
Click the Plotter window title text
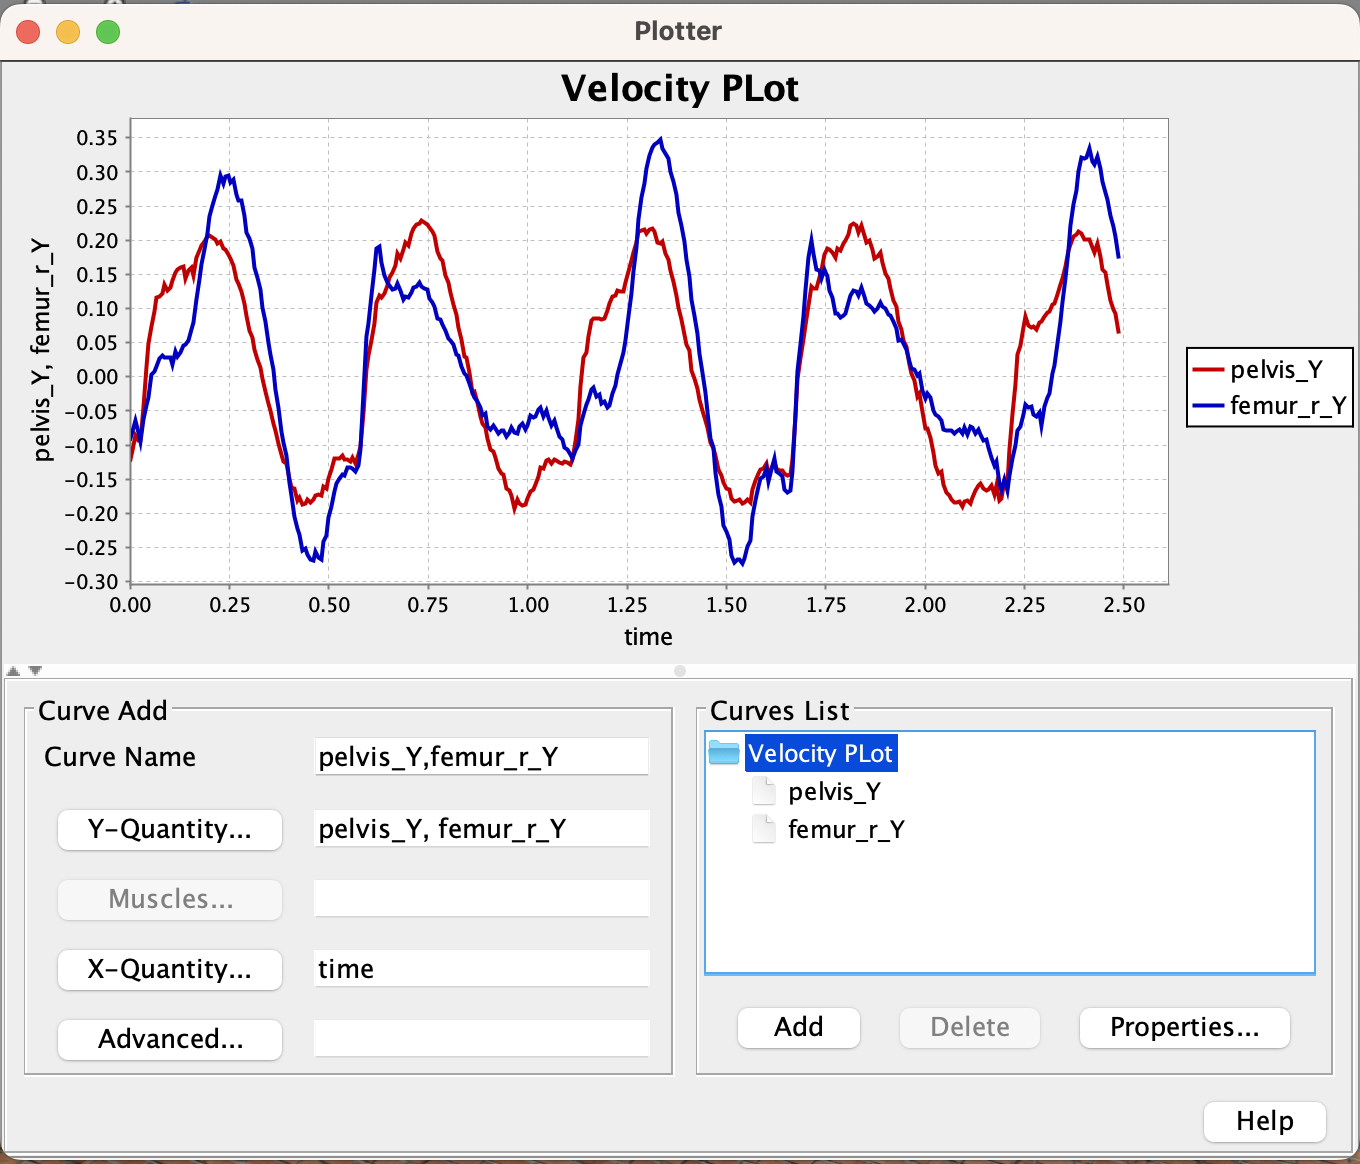(678, 31)
